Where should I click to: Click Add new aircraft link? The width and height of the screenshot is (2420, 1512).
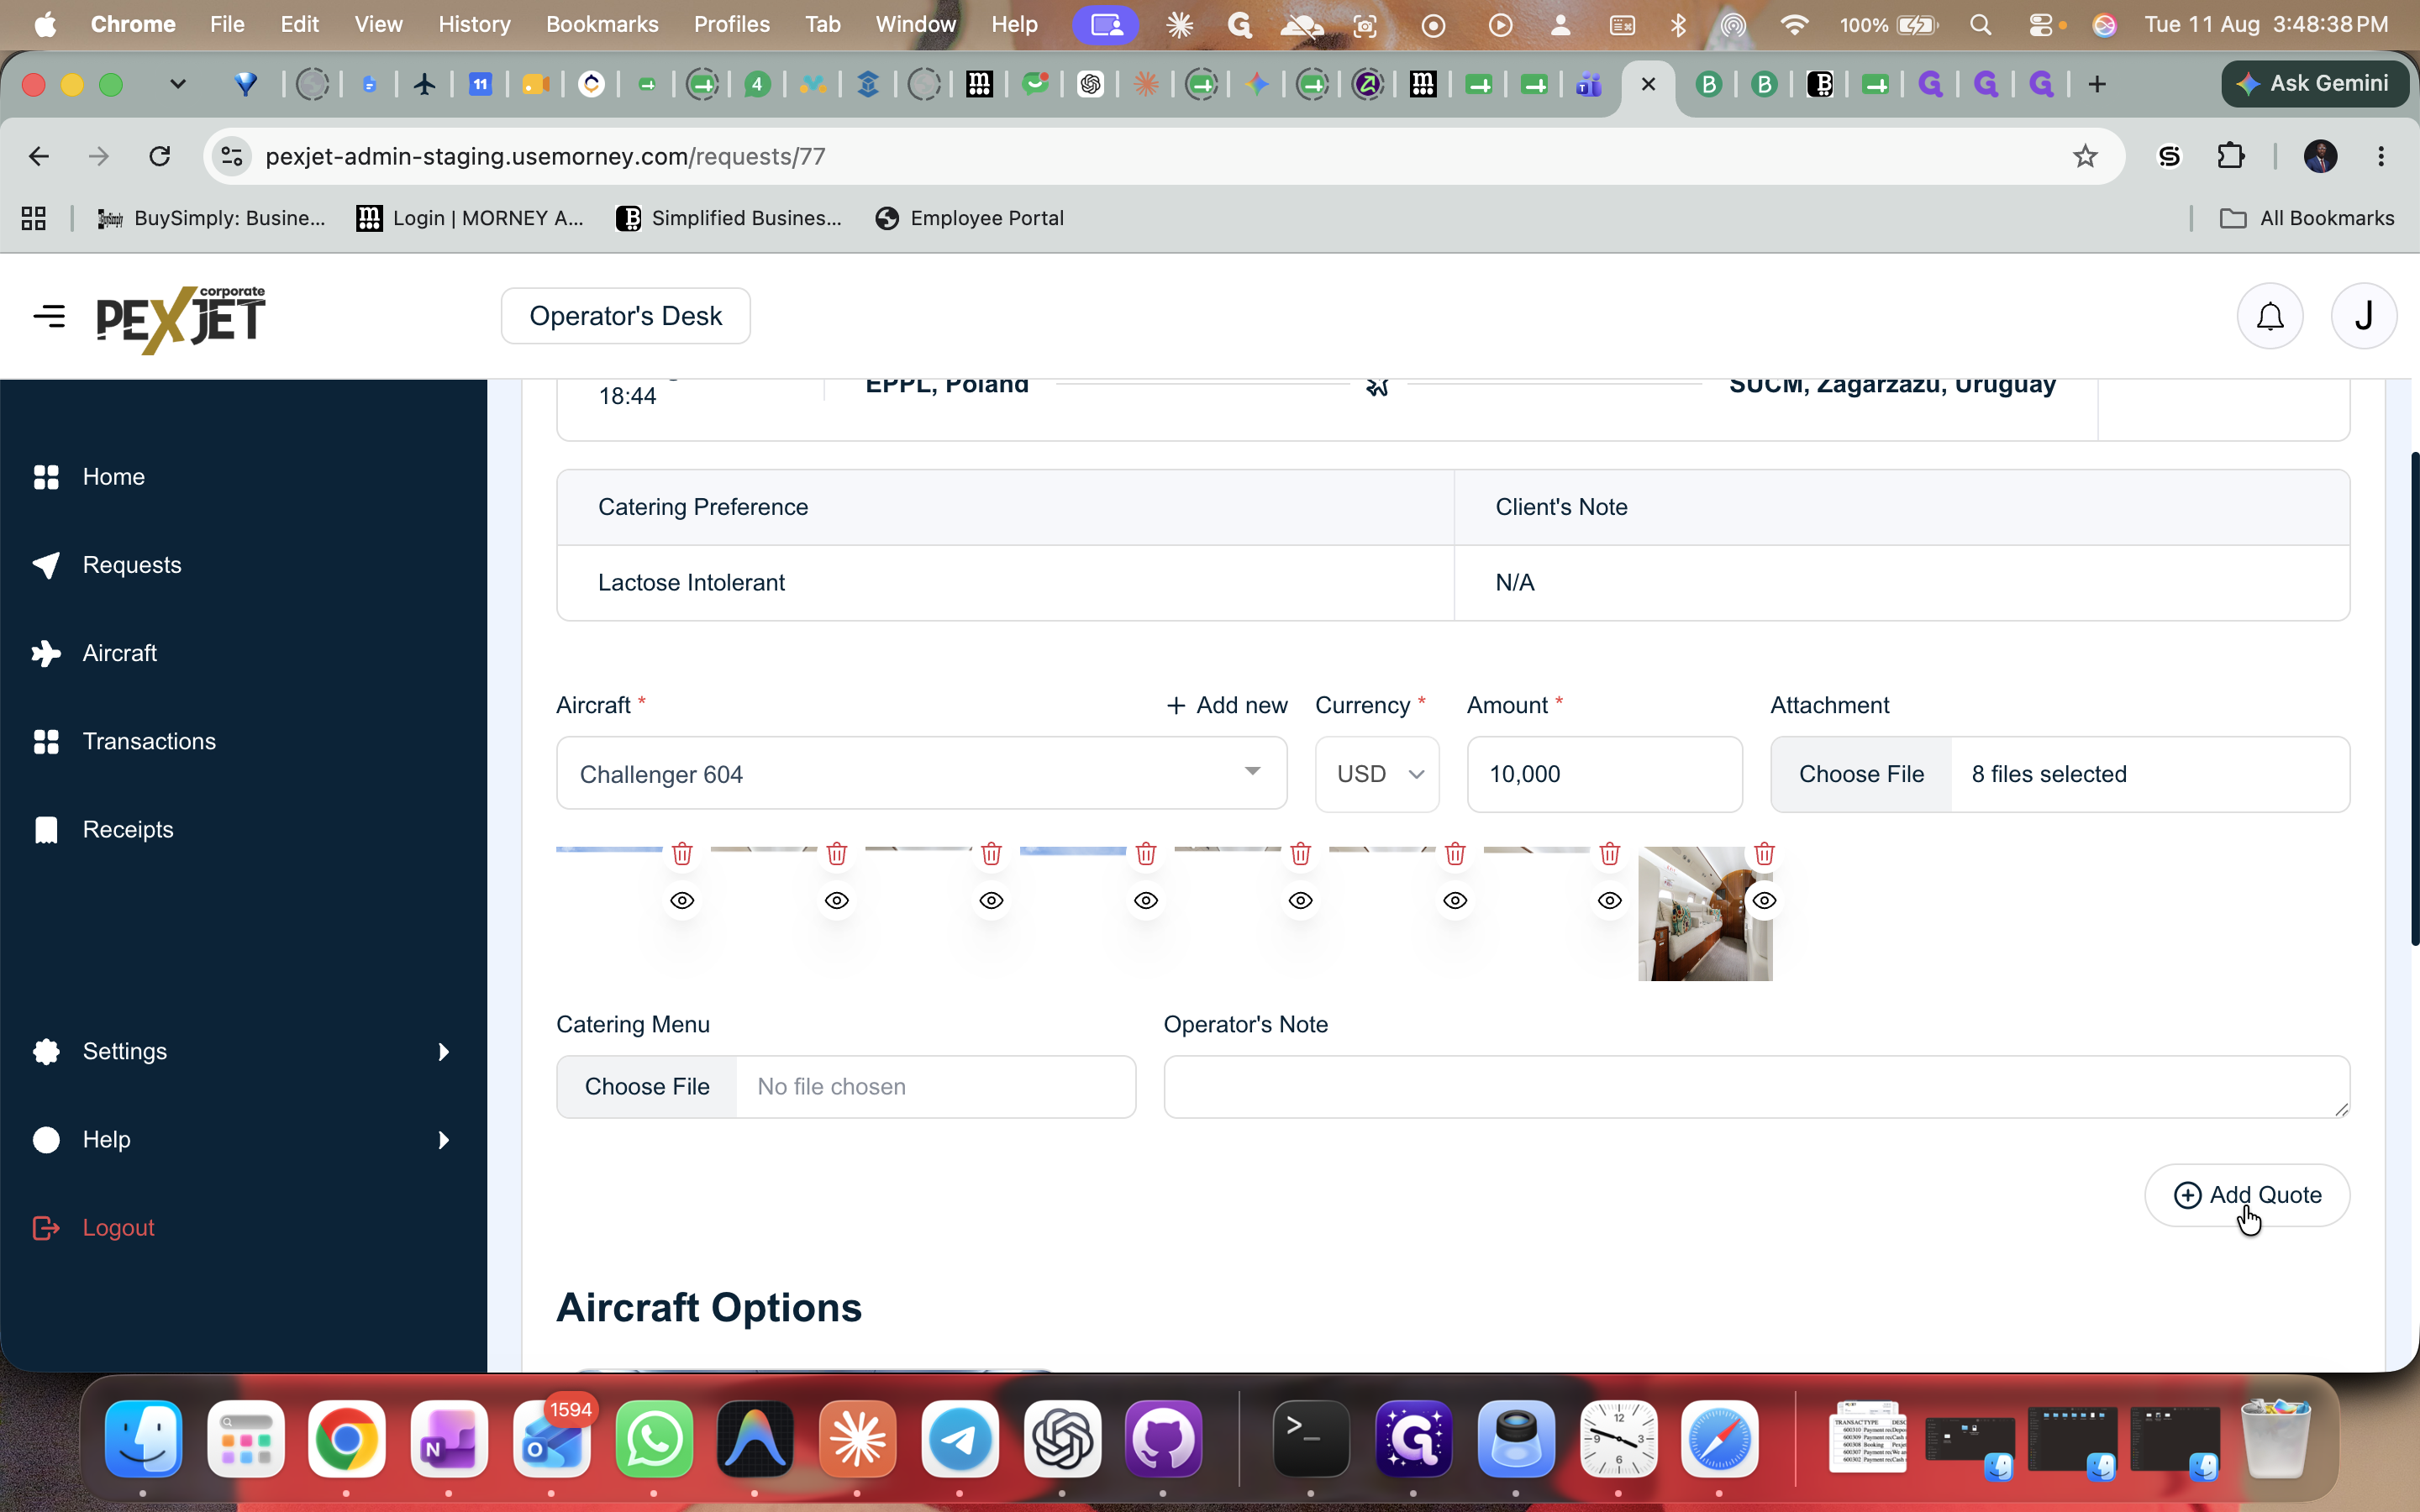[1227, 705]
